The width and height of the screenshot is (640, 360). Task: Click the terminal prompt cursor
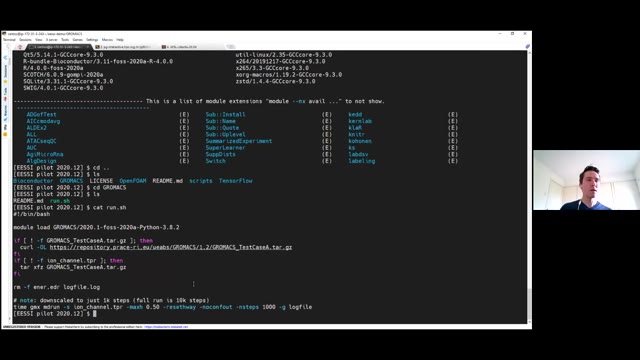(x=95, y=313)
